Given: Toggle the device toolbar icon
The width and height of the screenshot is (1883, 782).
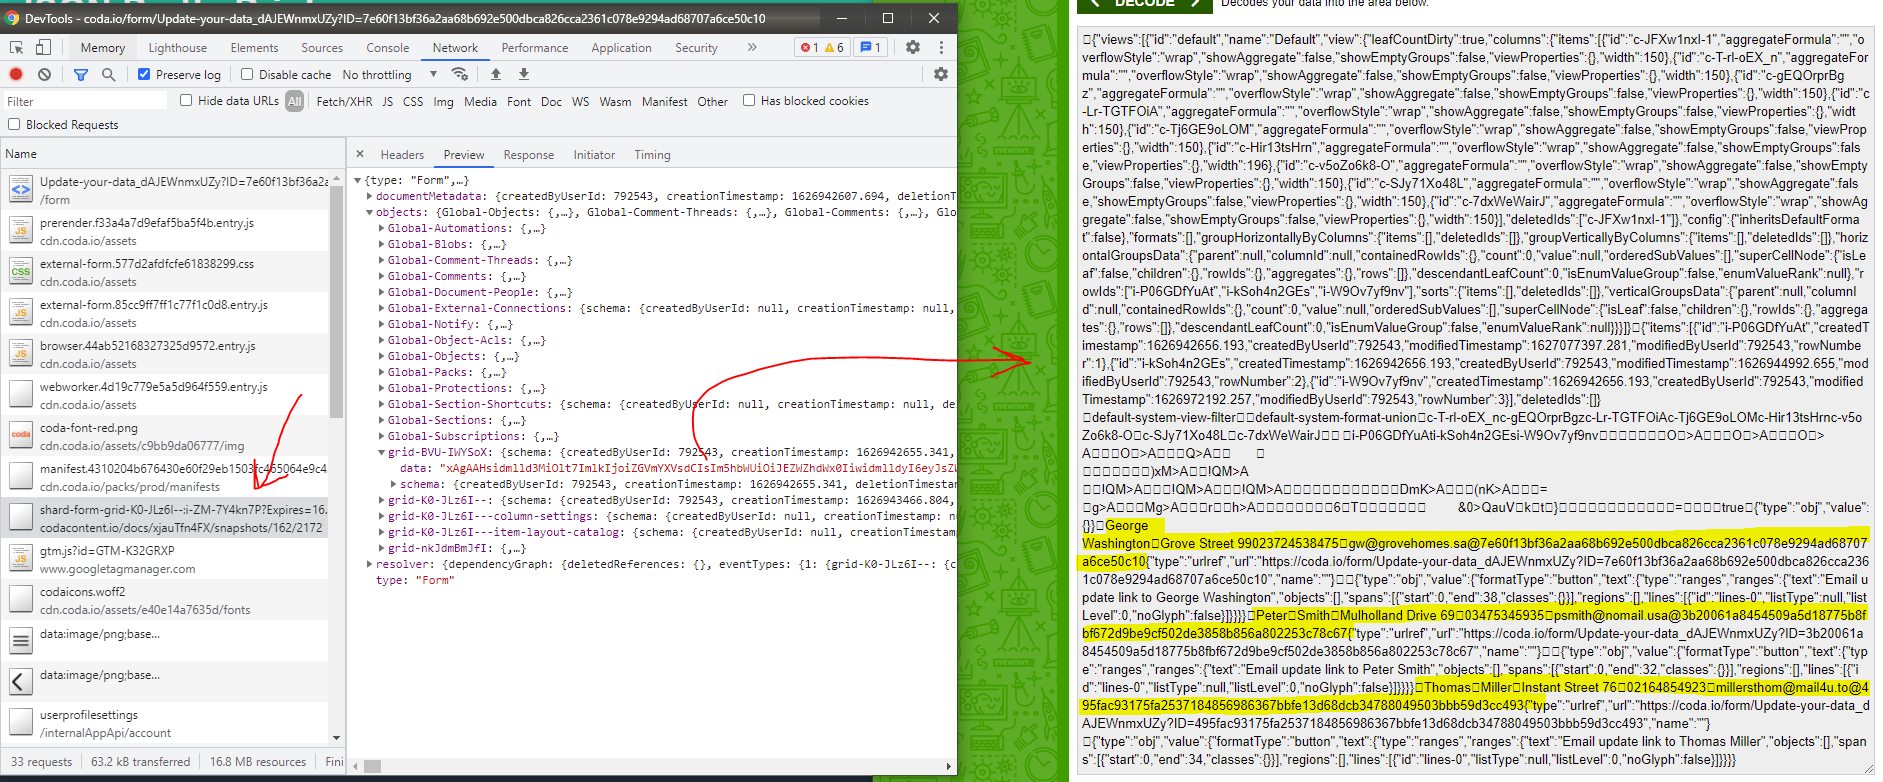Looking at the screenshot, I should tap(43, 47).
